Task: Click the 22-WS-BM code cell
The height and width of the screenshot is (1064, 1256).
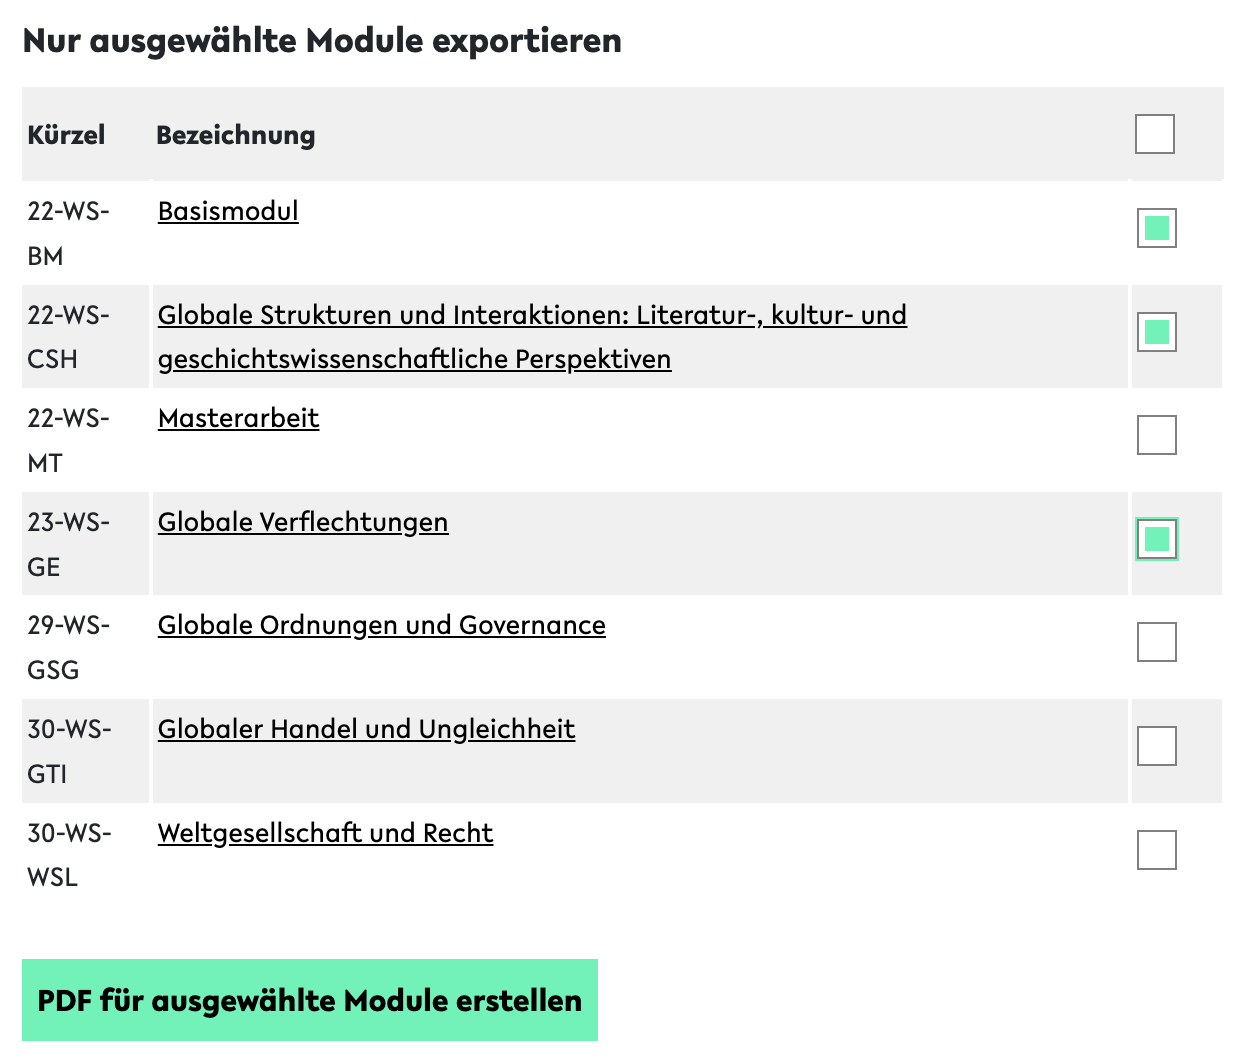Action: (x=68, y=233)
